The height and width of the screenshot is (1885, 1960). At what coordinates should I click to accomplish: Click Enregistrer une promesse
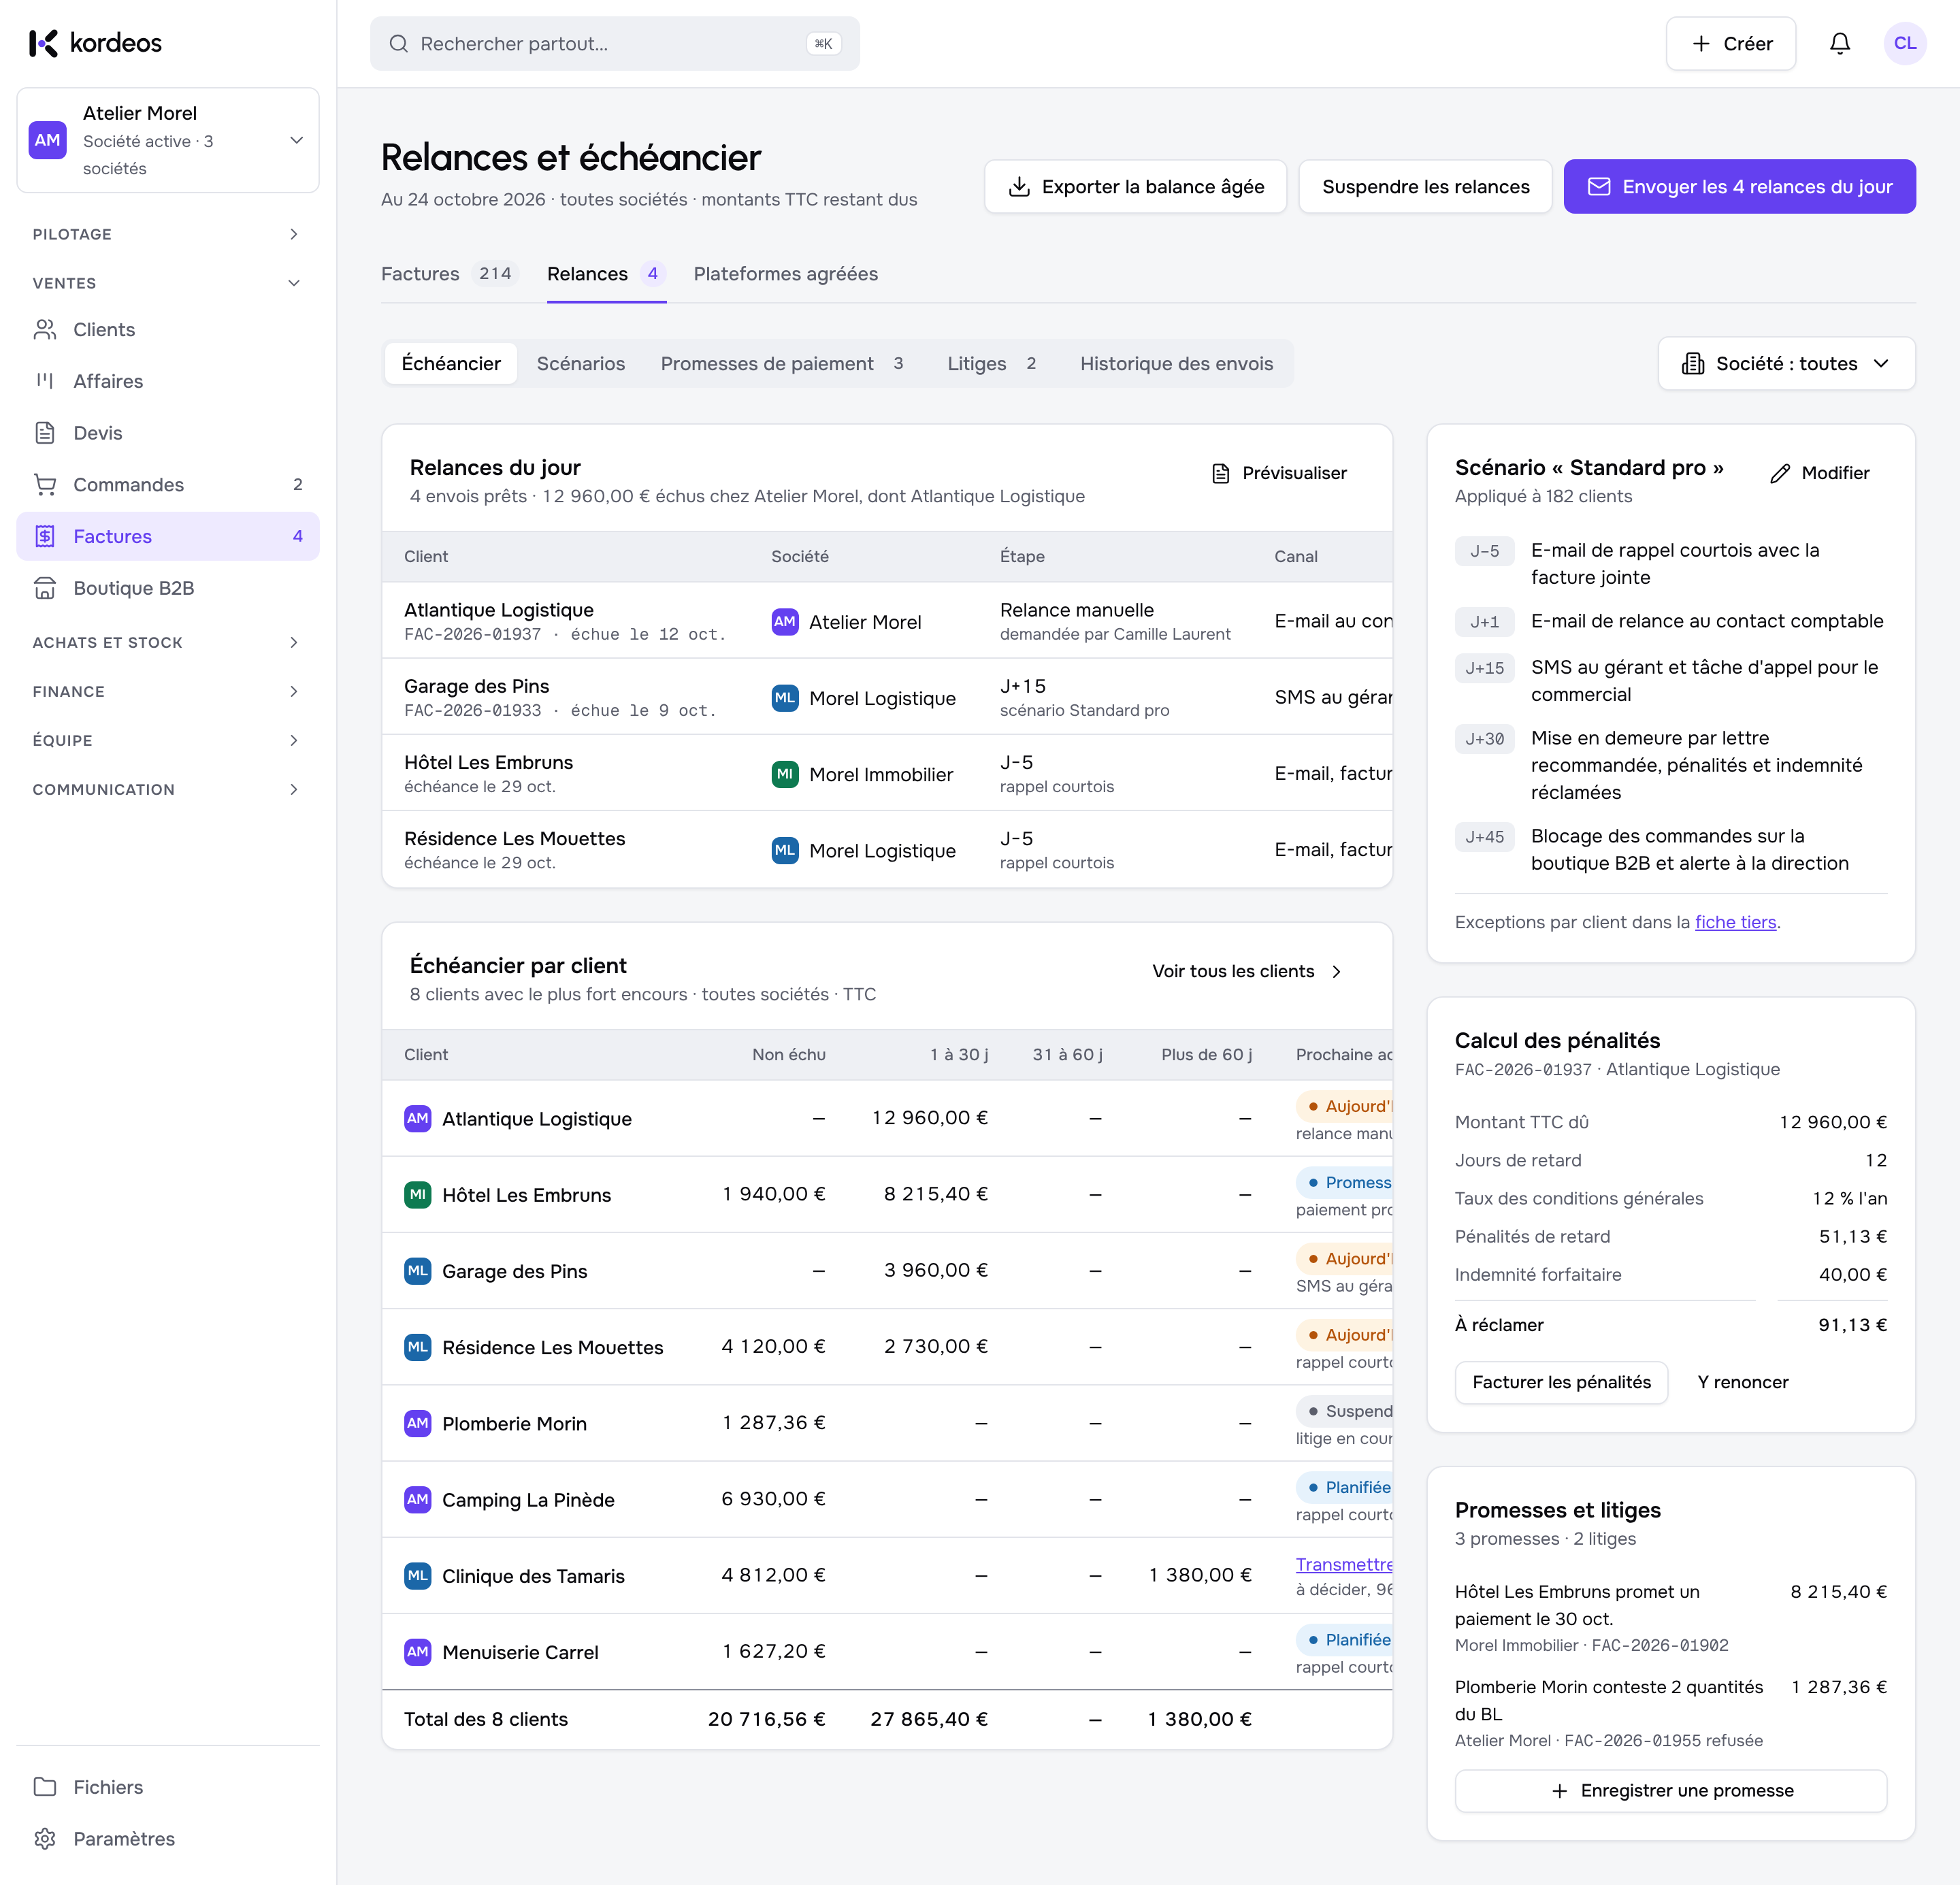point(1670,1790)
